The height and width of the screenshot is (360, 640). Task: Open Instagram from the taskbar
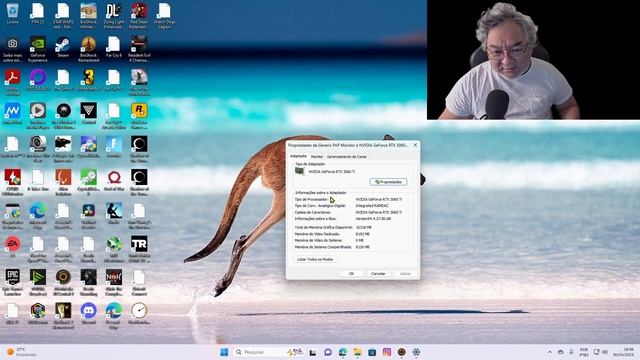tap(387, 352)
